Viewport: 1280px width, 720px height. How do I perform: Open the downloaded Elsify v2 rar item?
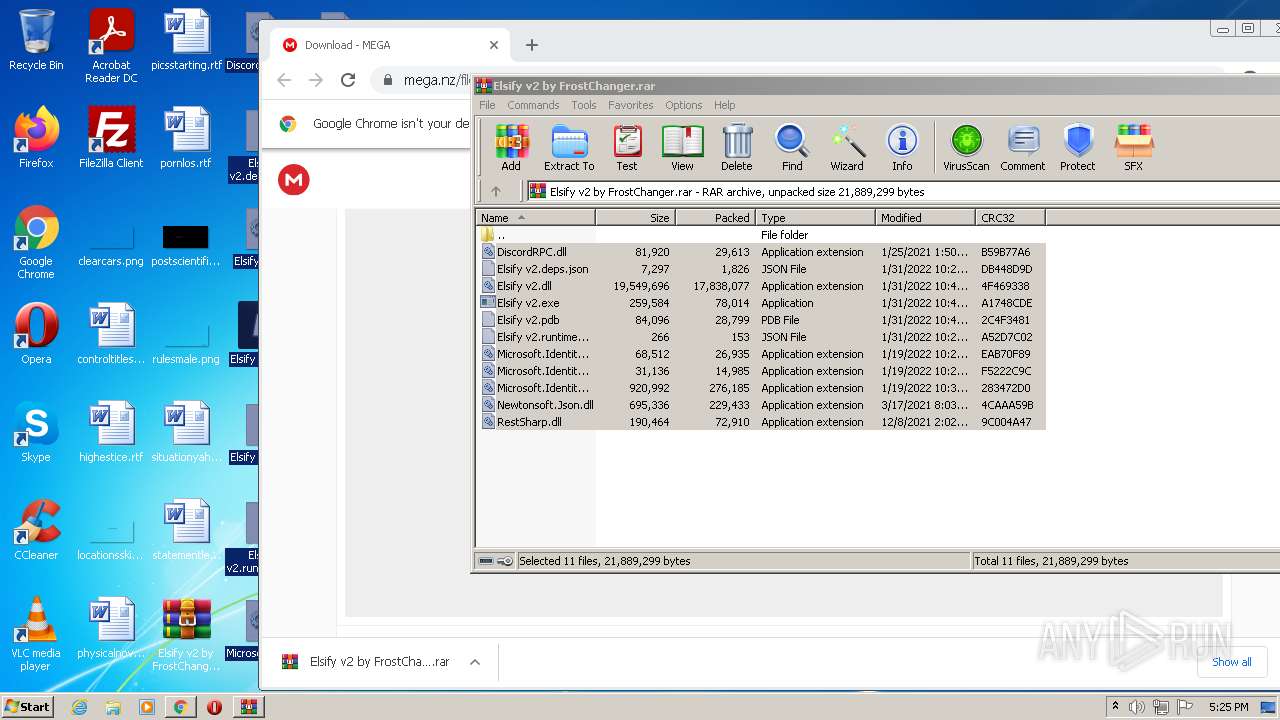point(366,662)
